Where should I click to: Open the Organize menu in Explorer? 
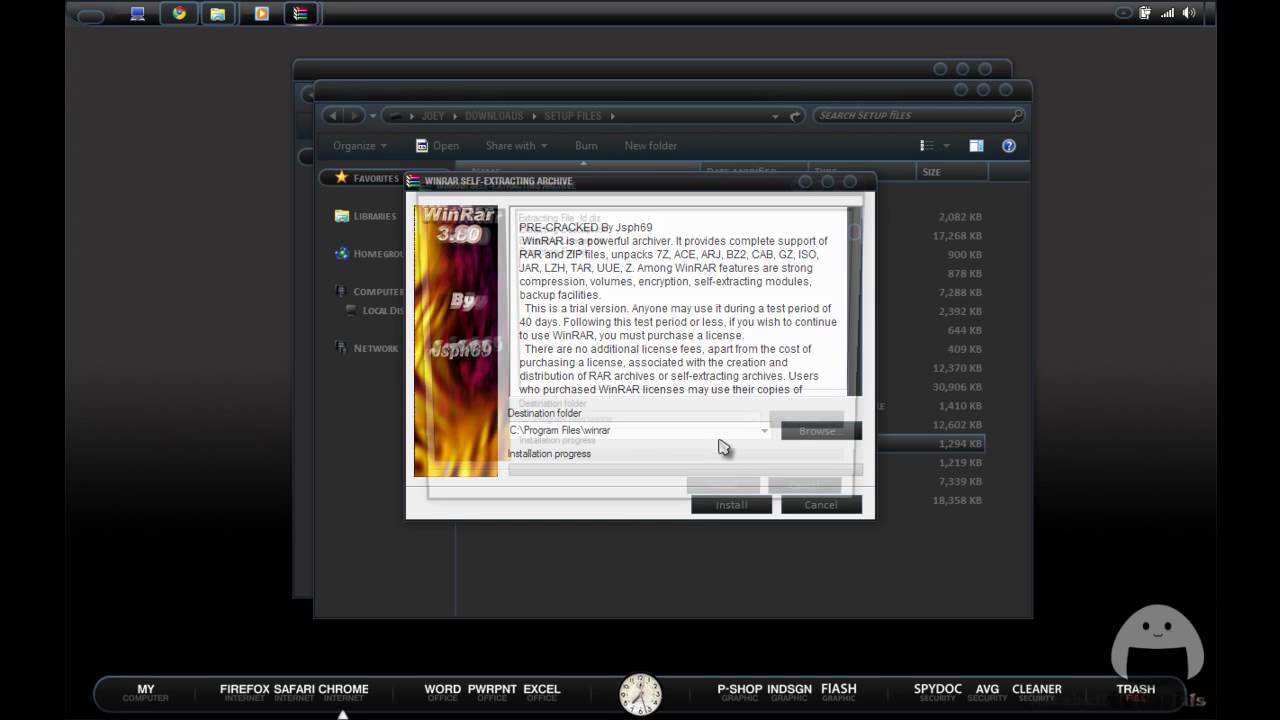pyautogui.click(x=360, y=146)
